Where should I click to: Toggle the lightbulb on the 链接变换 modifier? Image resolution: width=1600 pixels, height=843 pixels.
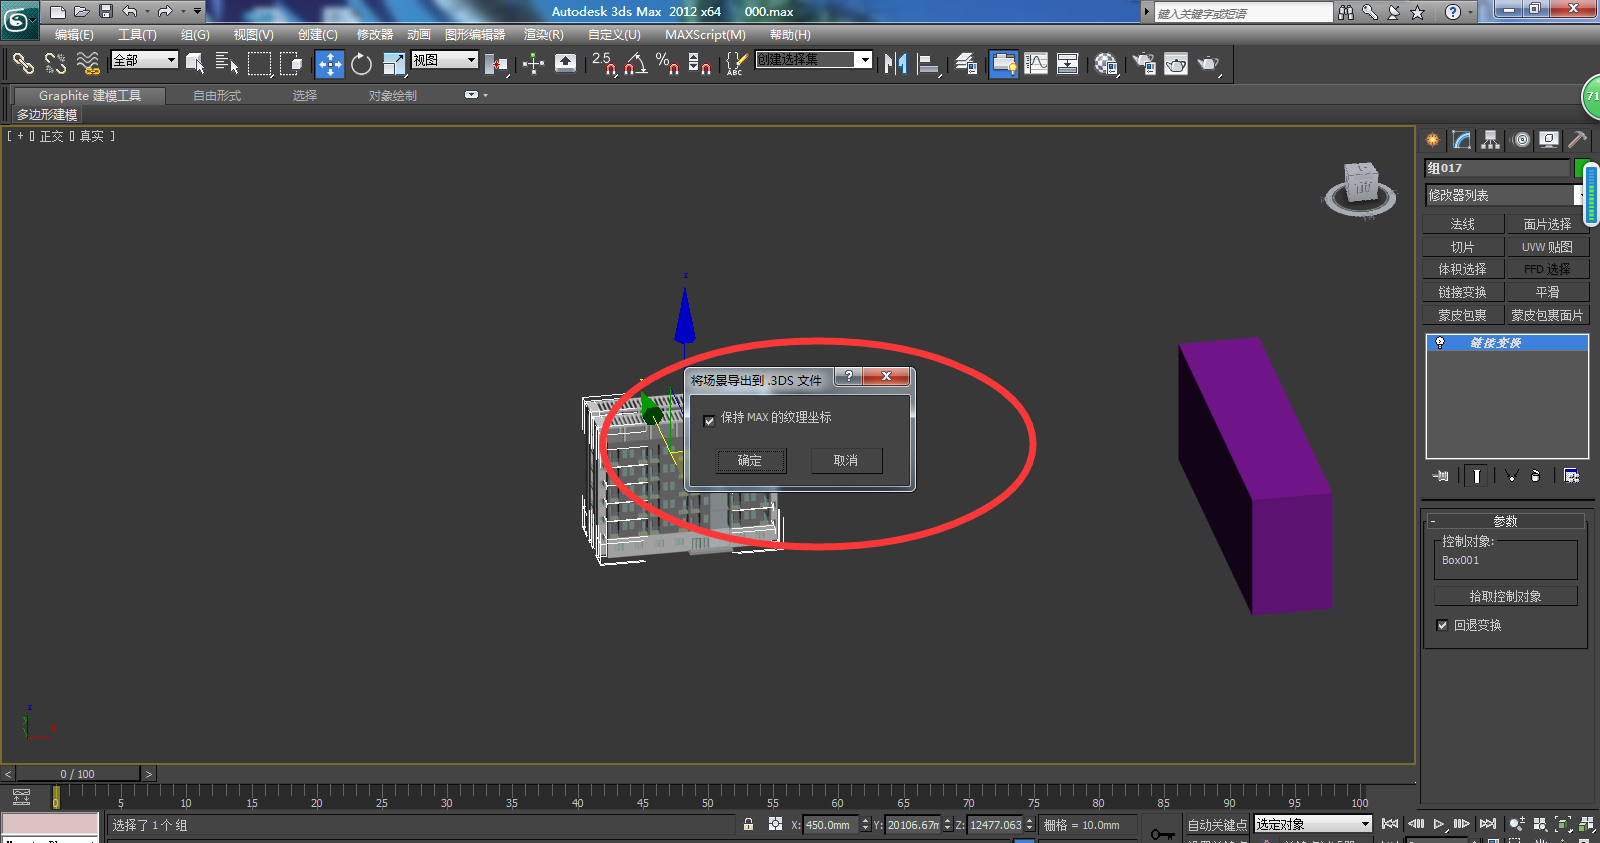[x=1440, y=343]
